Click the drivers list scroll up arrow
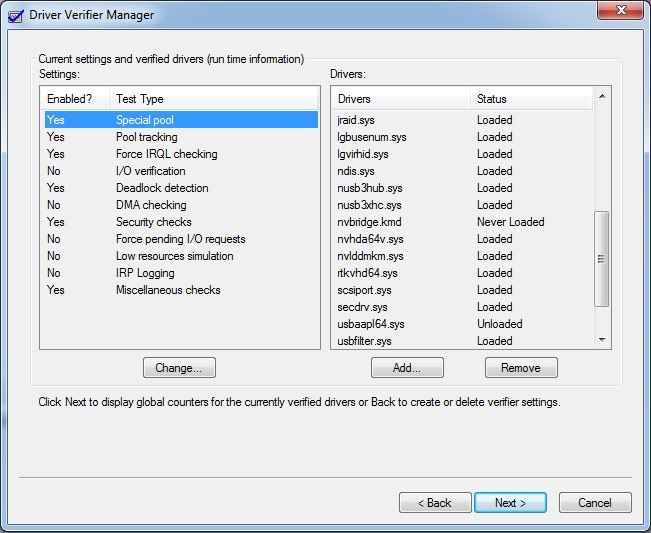Viewport: 651px width, 533px height. tap(602, 96)
